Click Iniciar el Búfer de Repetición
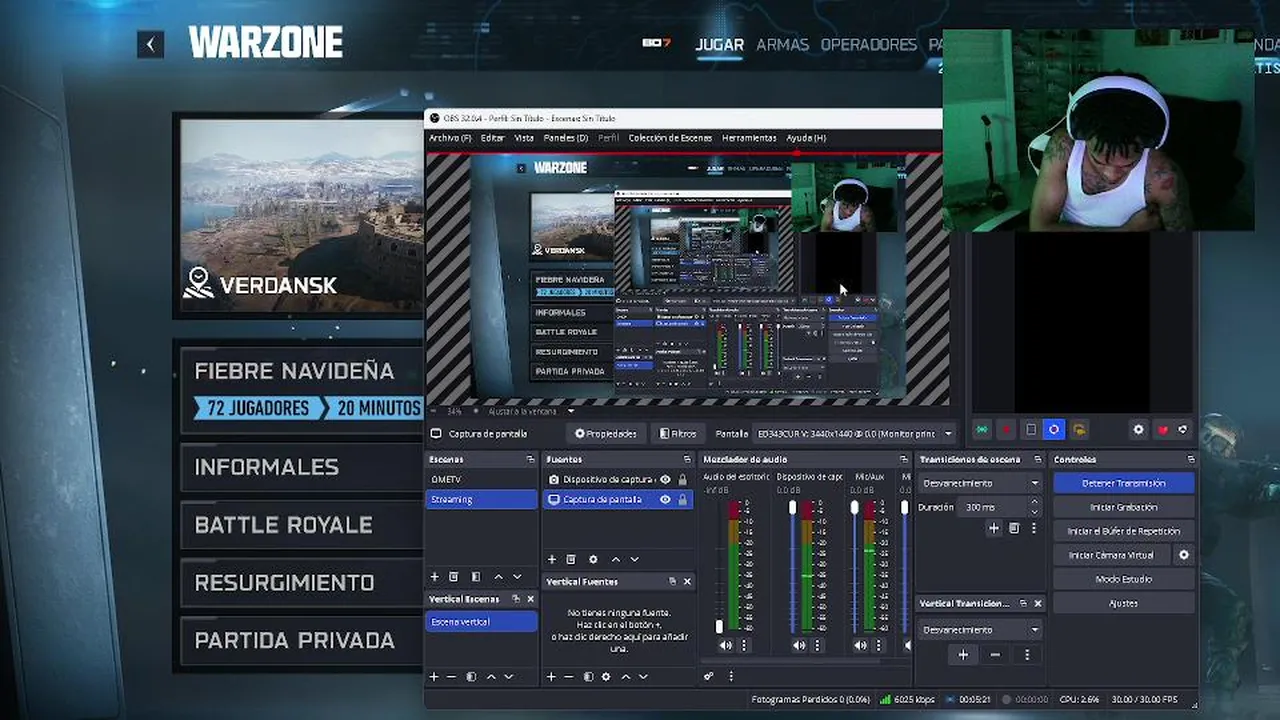 (x=1123, y=531)
